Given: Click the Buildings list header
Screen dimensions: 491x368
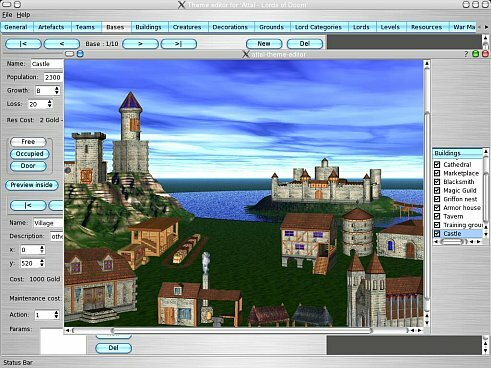Looking at the screenshot, I should (458, 153).
